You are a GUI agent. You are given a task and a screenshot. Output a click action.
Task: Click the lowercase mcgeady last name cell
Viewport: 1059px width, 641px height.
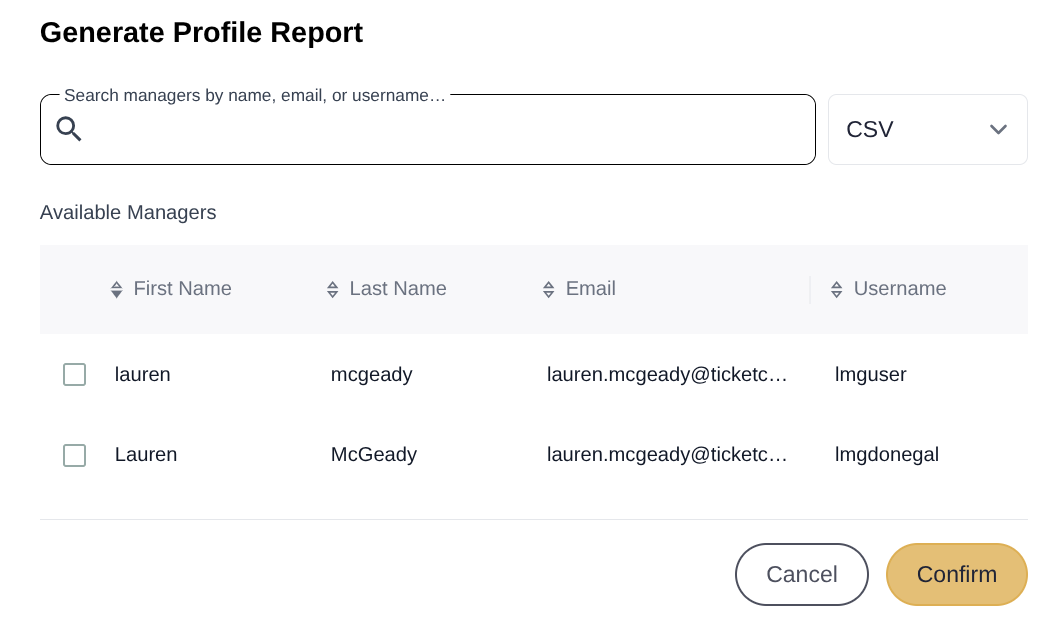coord(371,375)
